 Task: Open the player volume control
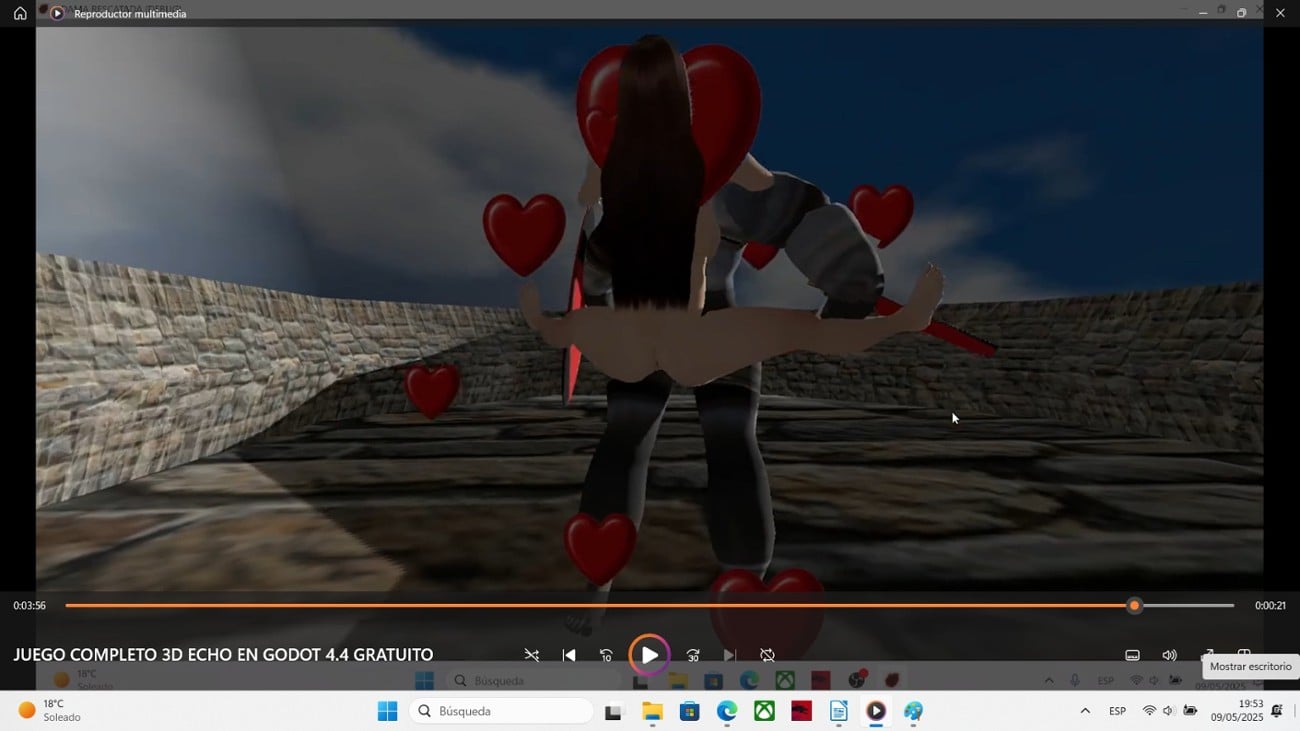pos(1169,655)
